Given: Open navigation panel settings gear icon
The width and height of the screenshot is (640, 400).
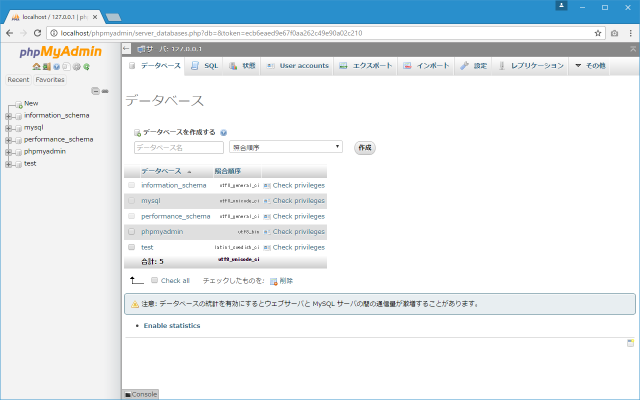Looking at the screenshot, I should coord(76,67).
